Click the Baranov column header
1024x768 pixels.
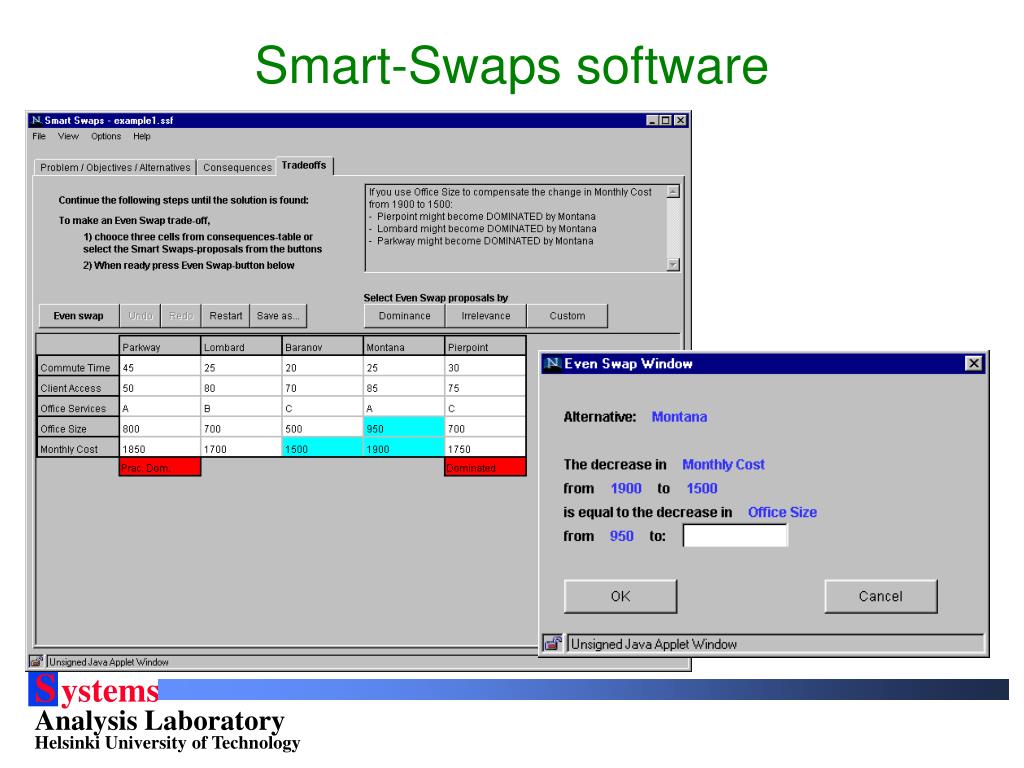coord(322,347)
